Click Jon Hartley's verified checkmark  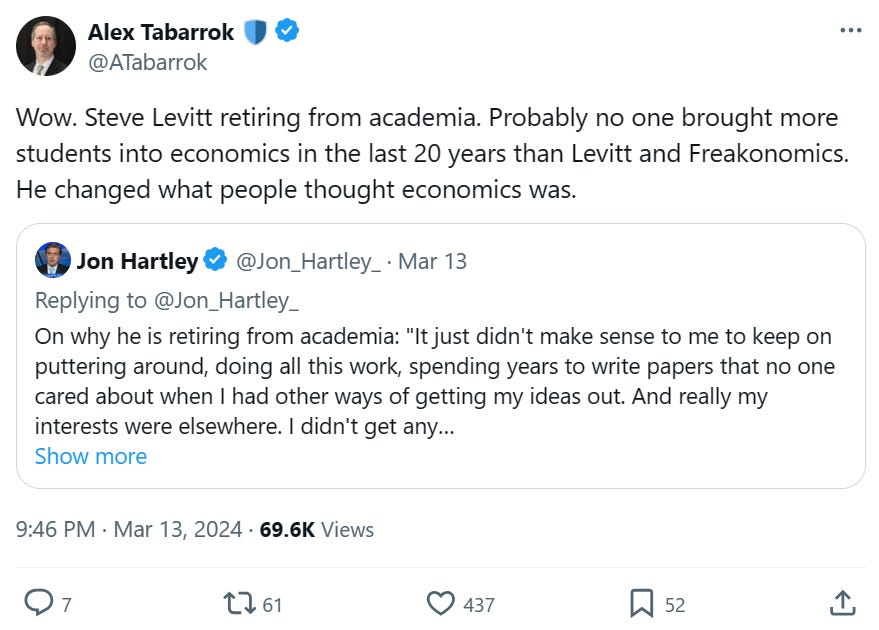tap(215, 262)
